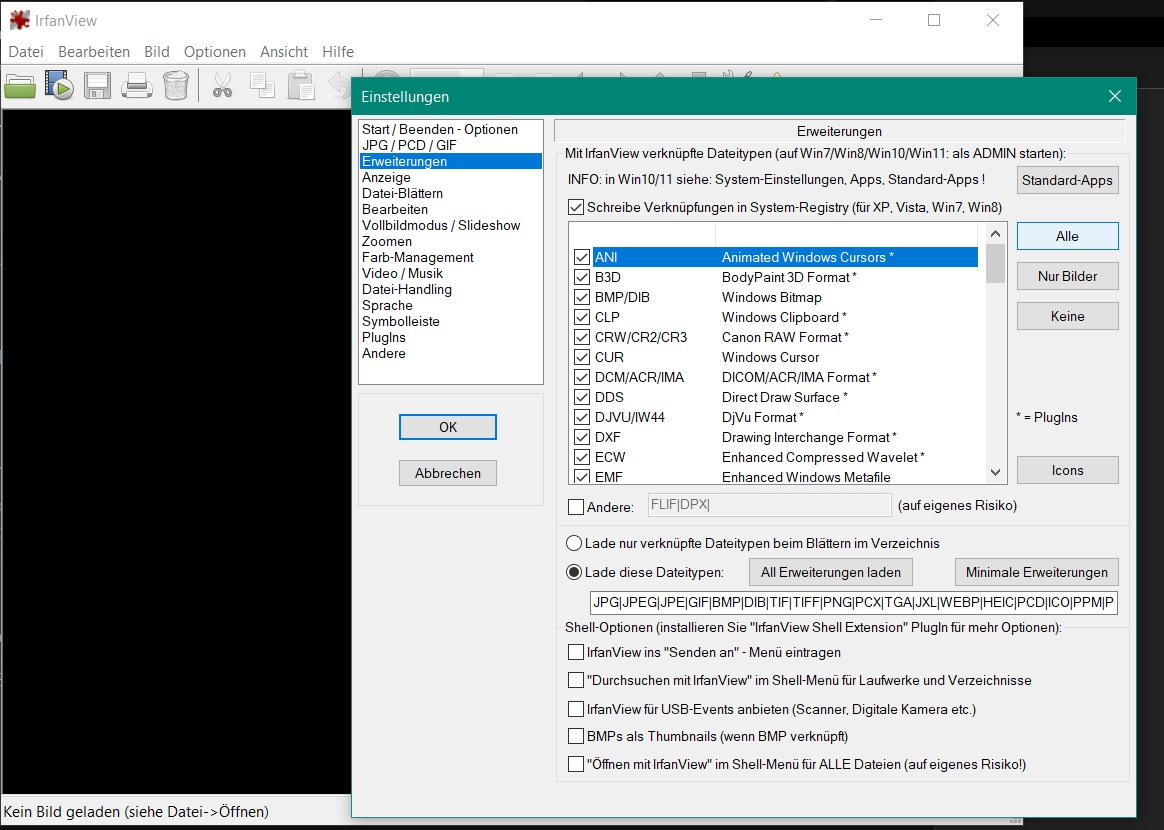1164x830 pixels.
Task: Copy using the copy toolbar icon
Action: coord(261,85)
